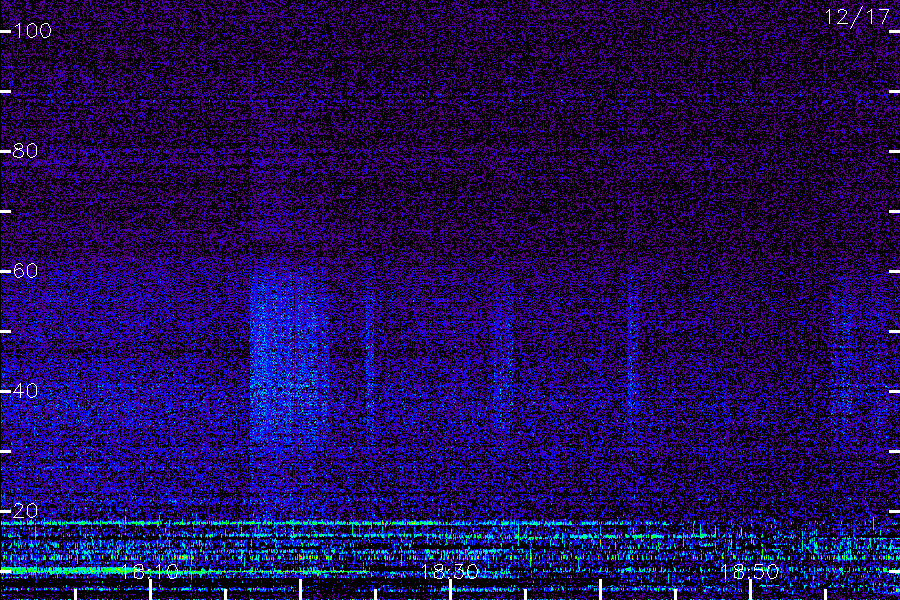
Task: Click the 20 frequency axis label
Action: tap(26, 510)
